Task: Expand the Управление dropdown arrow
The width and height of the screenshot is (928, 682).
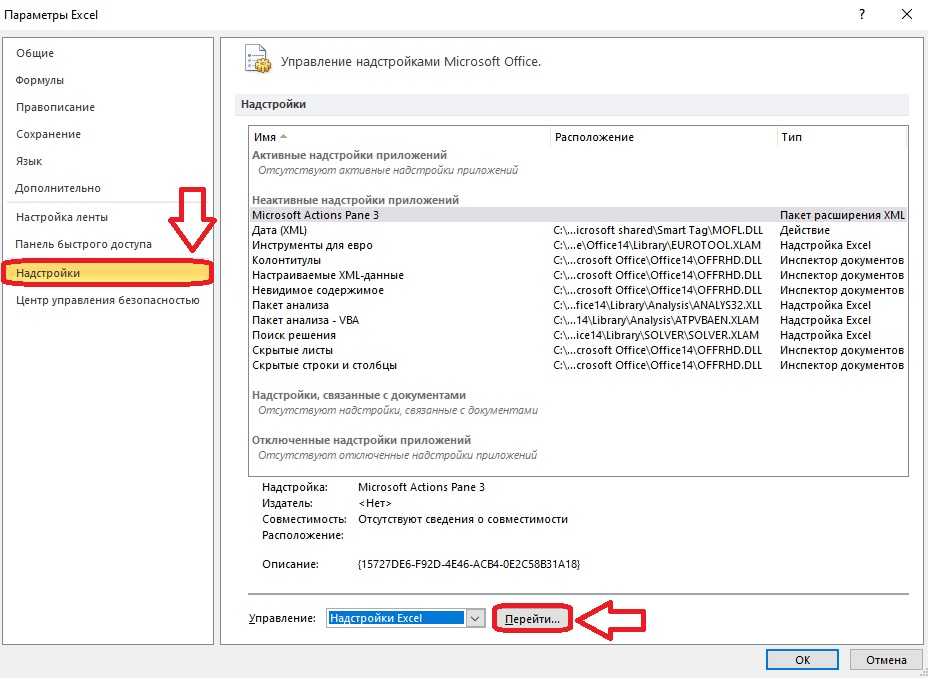Action: click(475, 619)
